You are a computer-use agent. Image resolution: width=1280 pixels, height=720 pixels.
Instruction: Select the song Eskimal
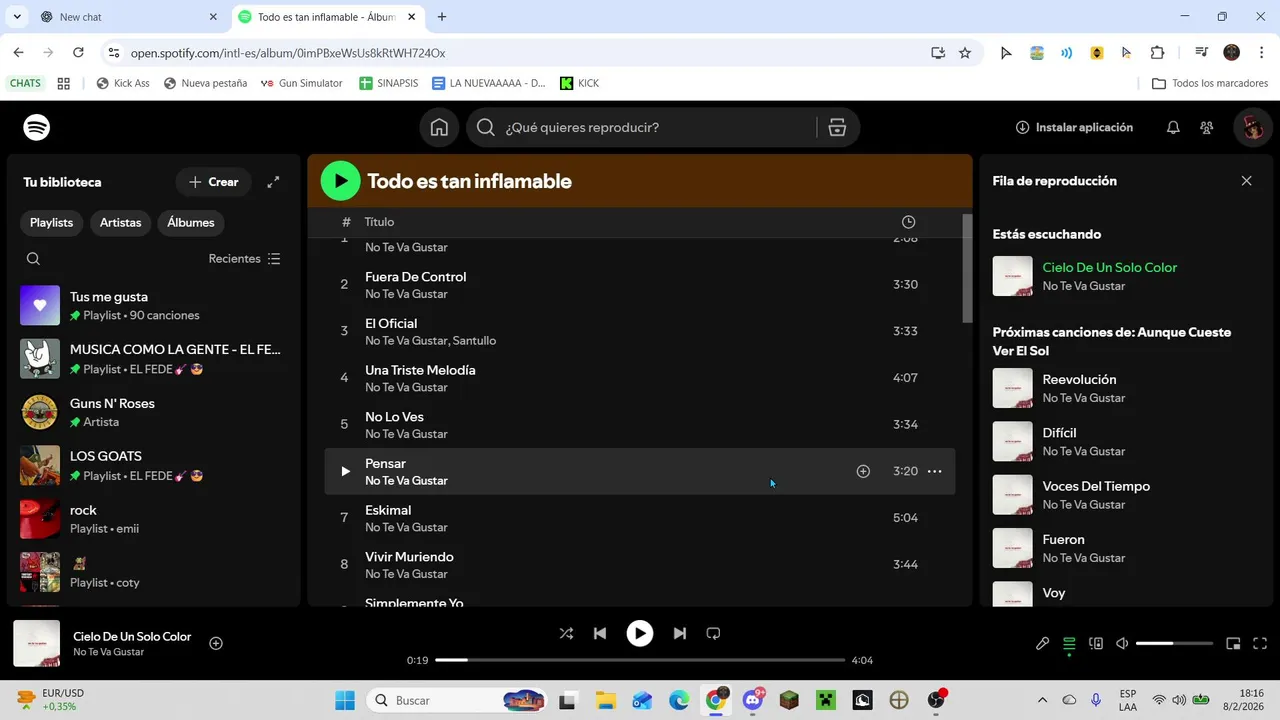(640, 518)
